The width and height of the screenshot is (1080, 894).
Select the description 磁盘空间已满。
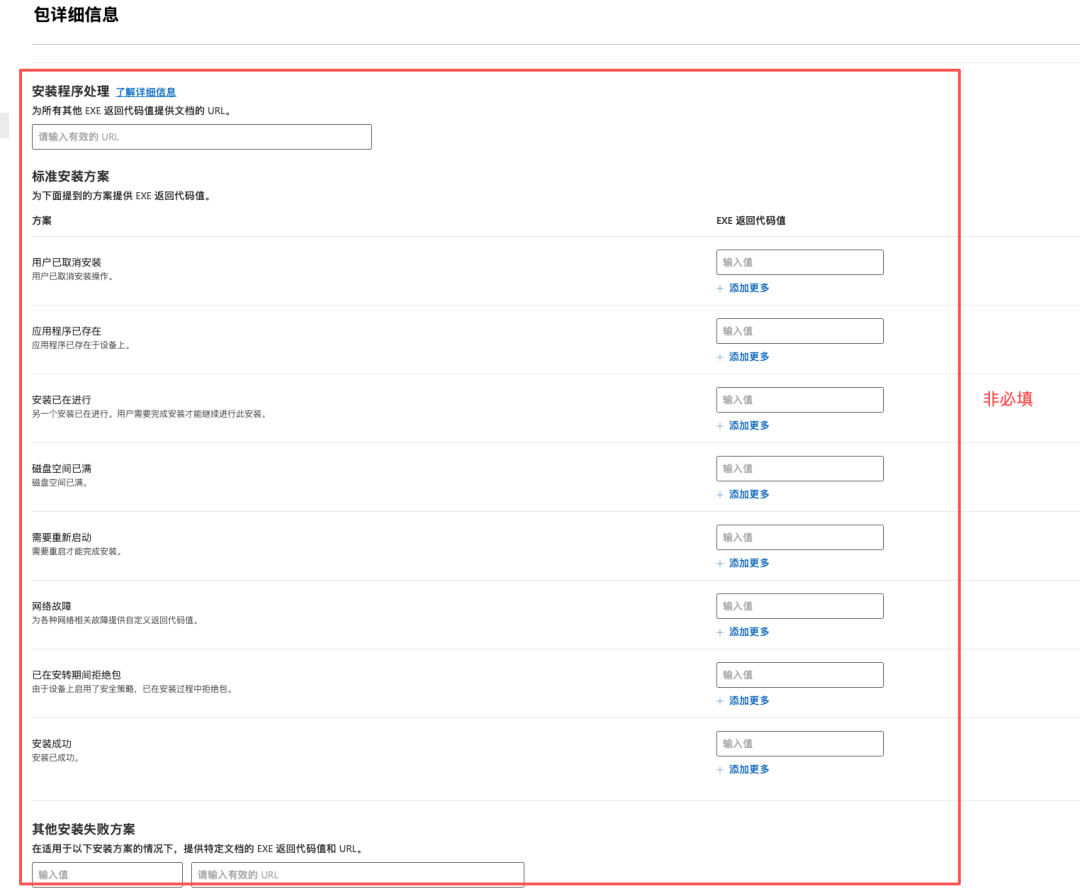pos(60,483)
